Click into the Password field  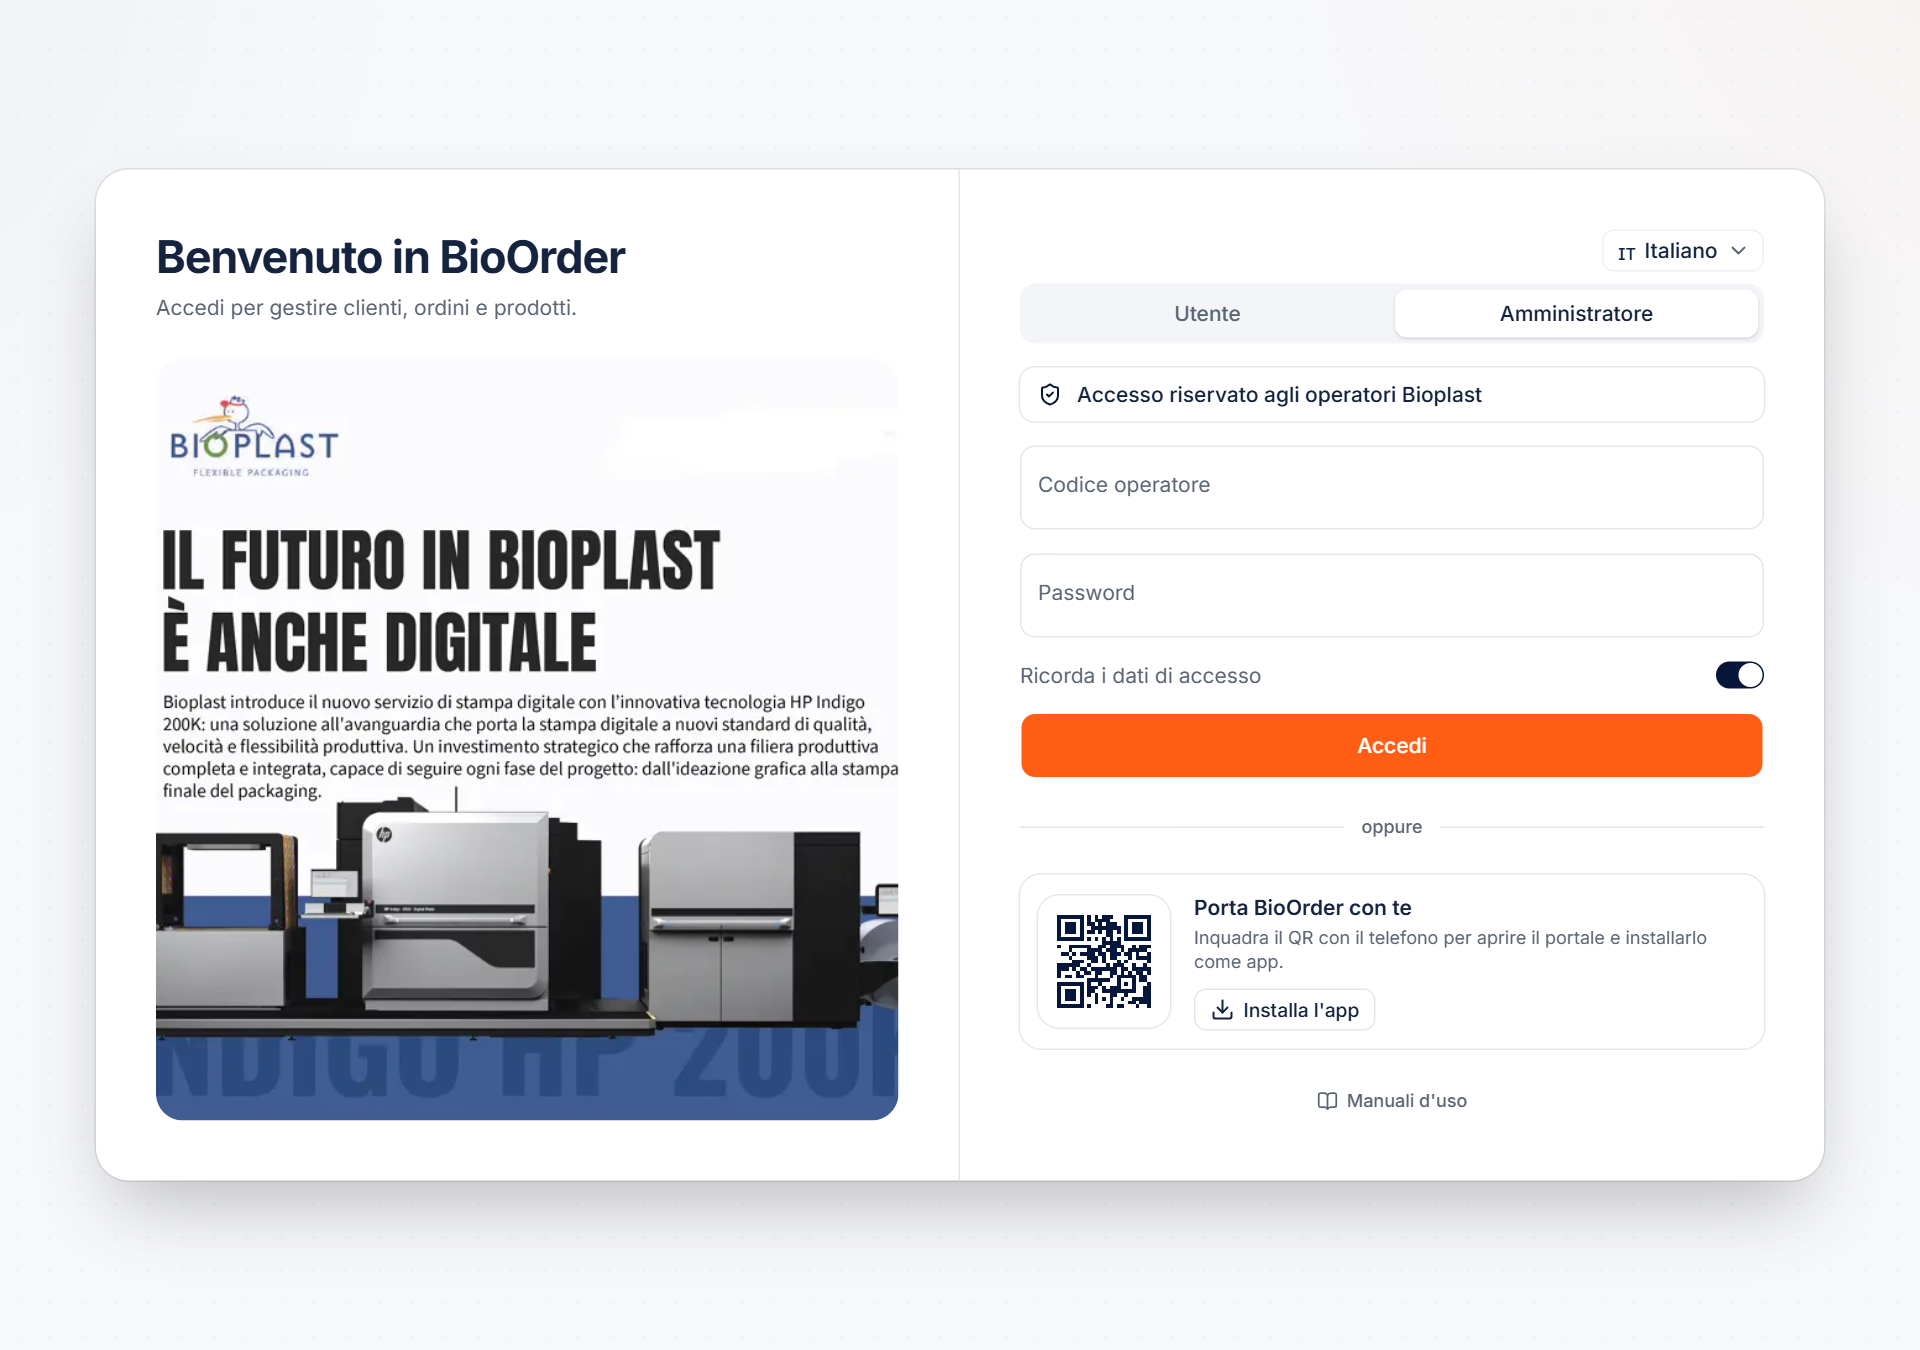(x=1391, y=595)
